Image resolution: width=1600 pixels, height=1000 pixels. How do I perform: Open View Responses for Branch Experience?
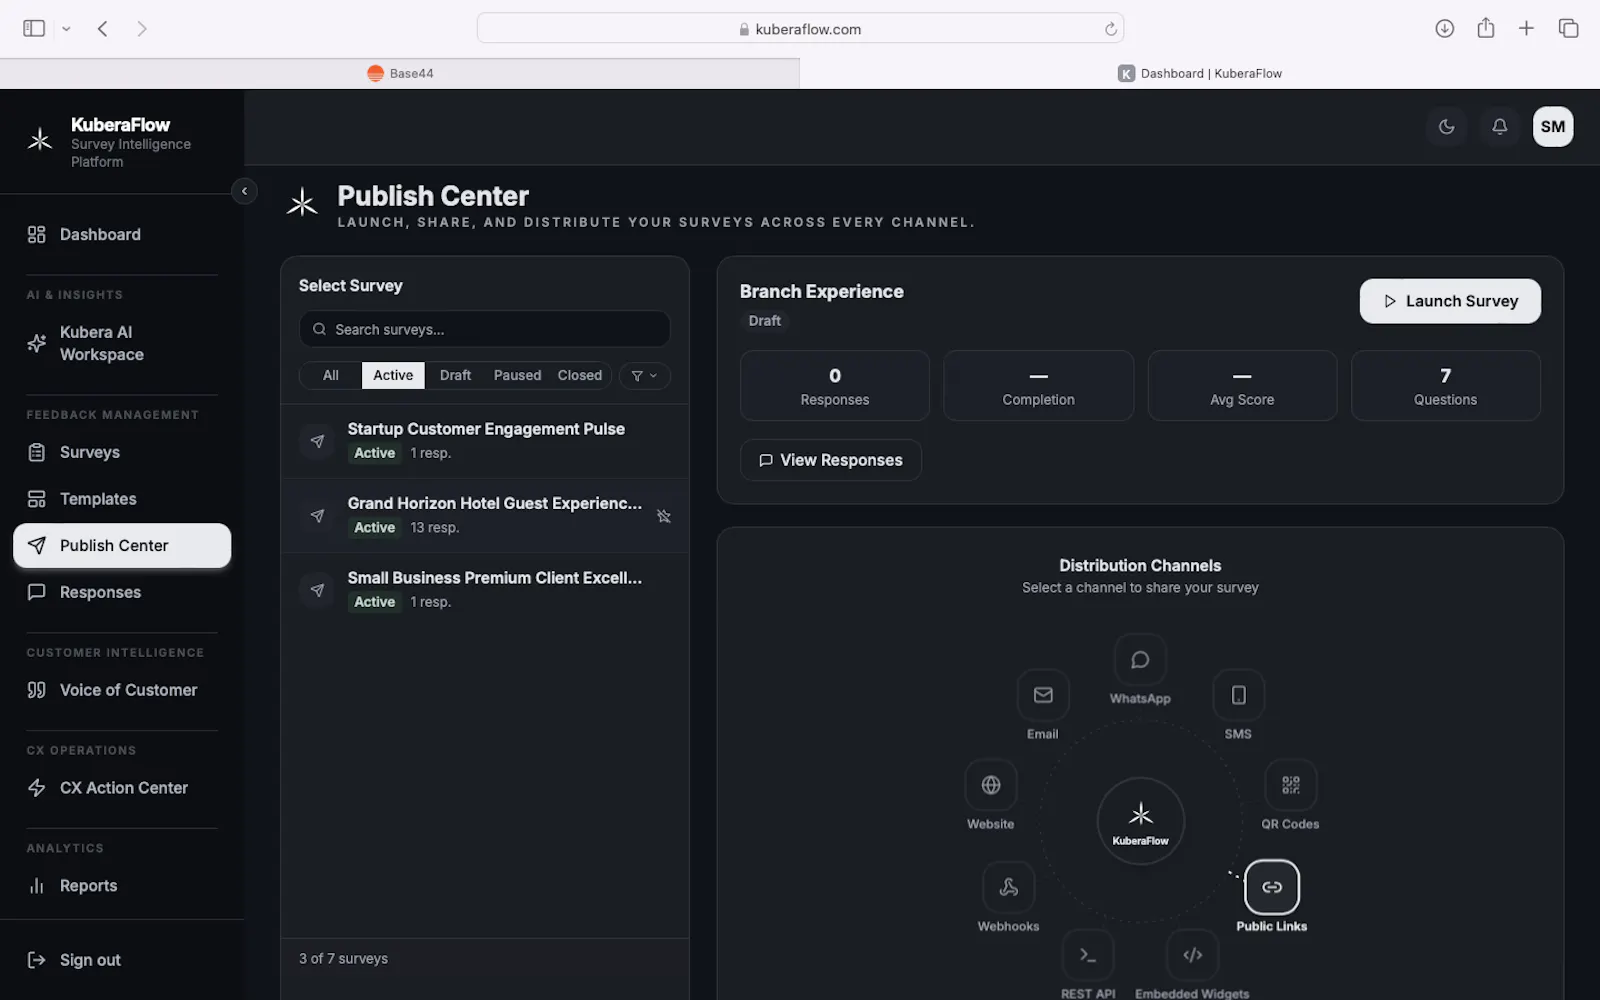pyautogui.click(x=830, y=460)
